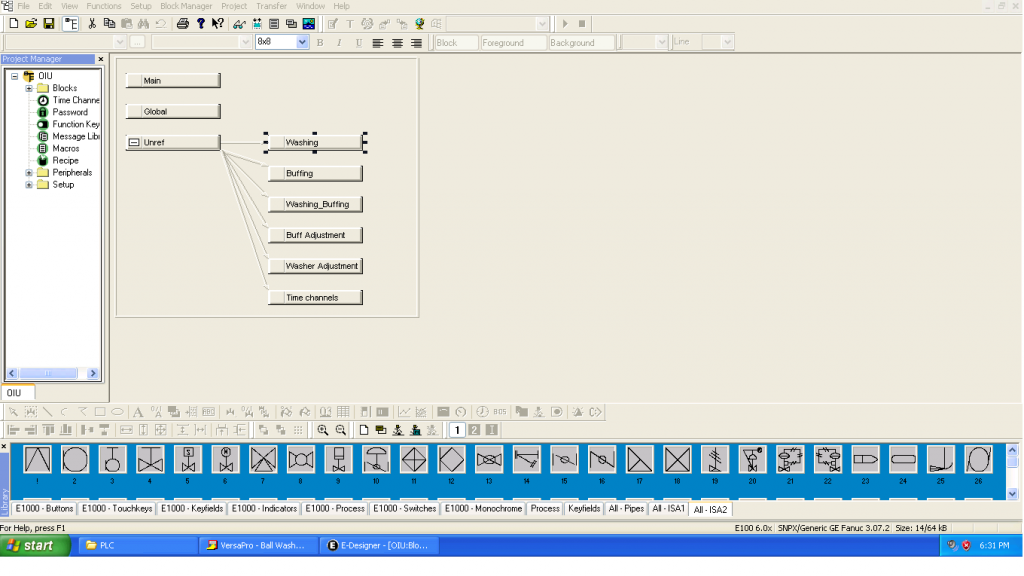Toggle the Project Manager toolbar button

click(70, 24)
